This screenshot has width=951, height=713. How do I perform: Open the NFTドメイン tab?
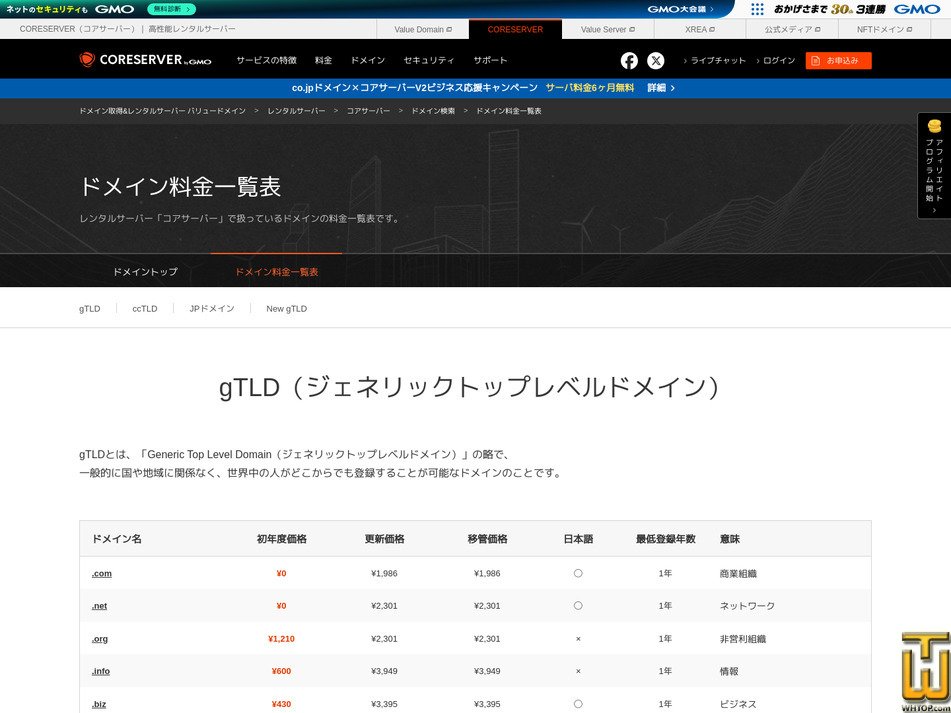pos(884,29)
